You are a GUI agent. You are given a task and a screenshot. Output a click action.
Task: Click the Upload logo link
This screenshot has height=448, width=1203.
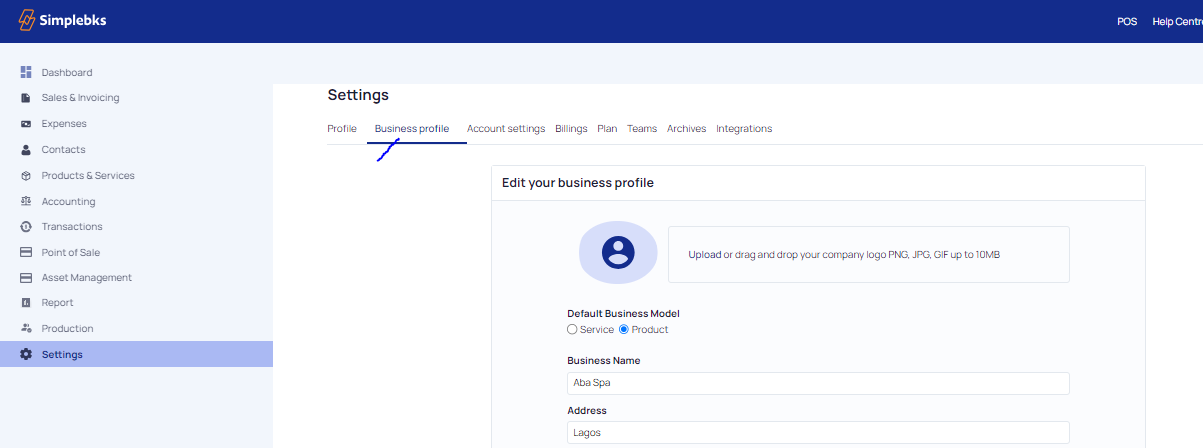point(704,255)
